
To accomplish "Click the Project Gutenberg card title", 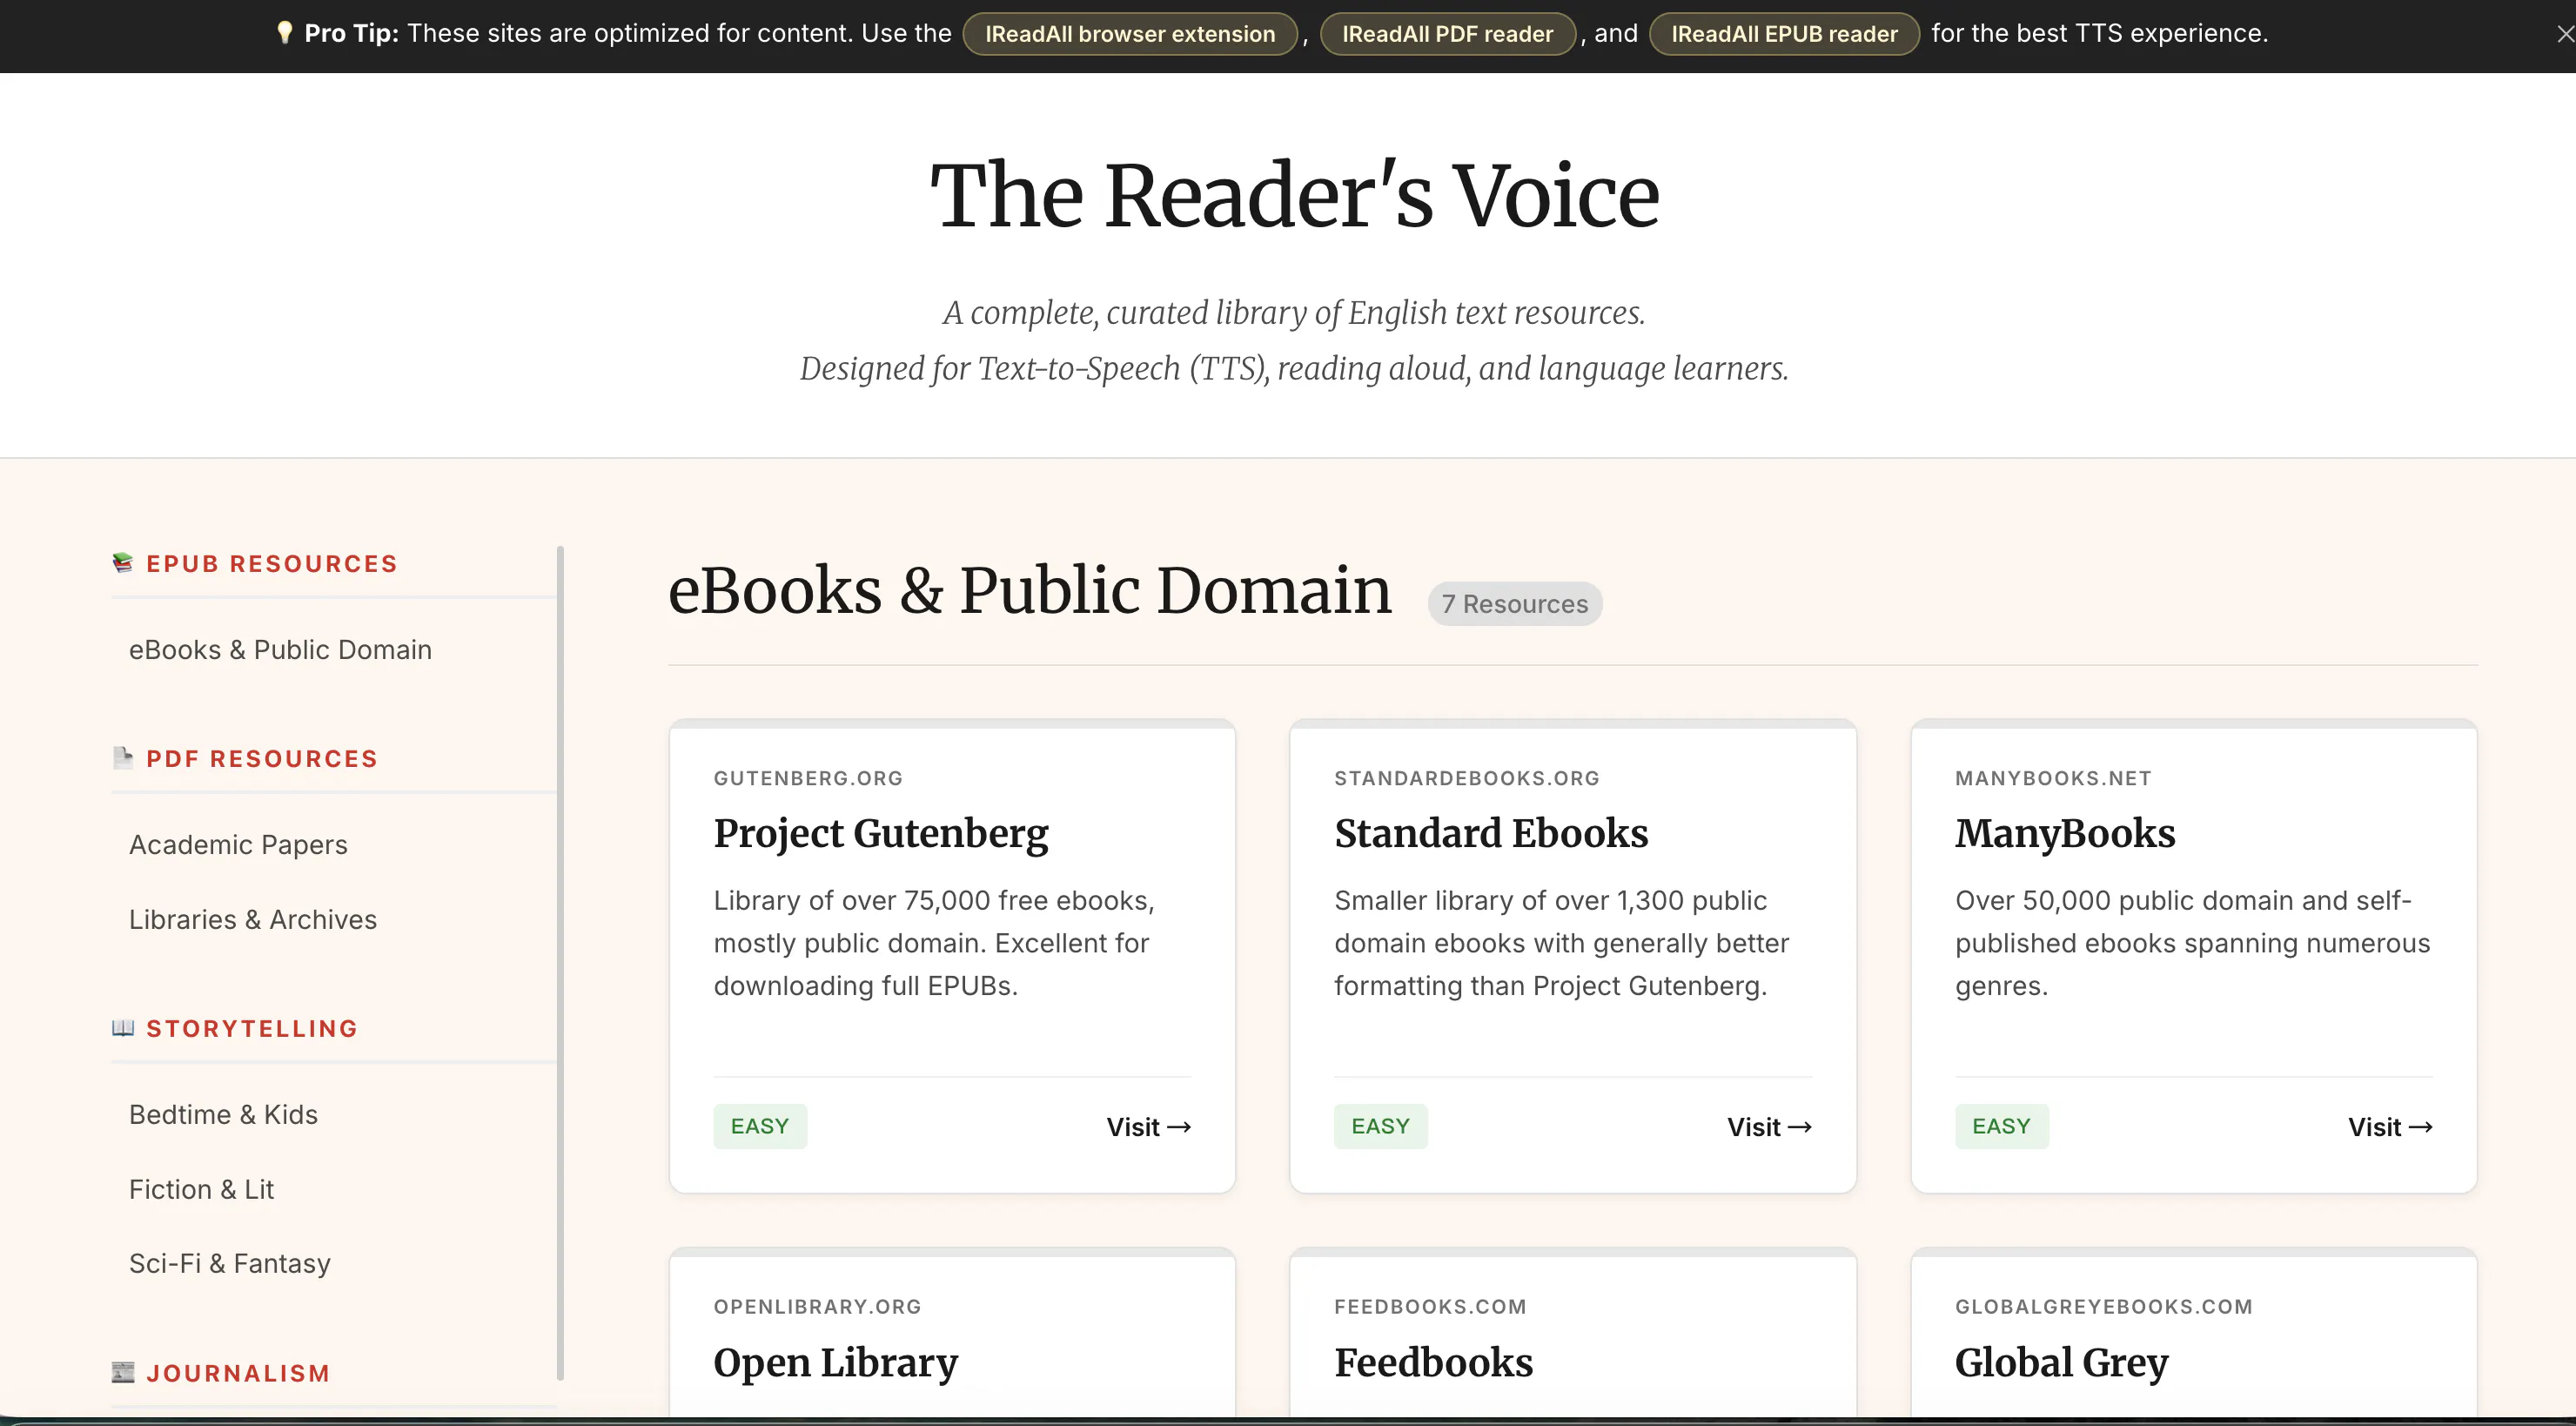I will point(881,834).
